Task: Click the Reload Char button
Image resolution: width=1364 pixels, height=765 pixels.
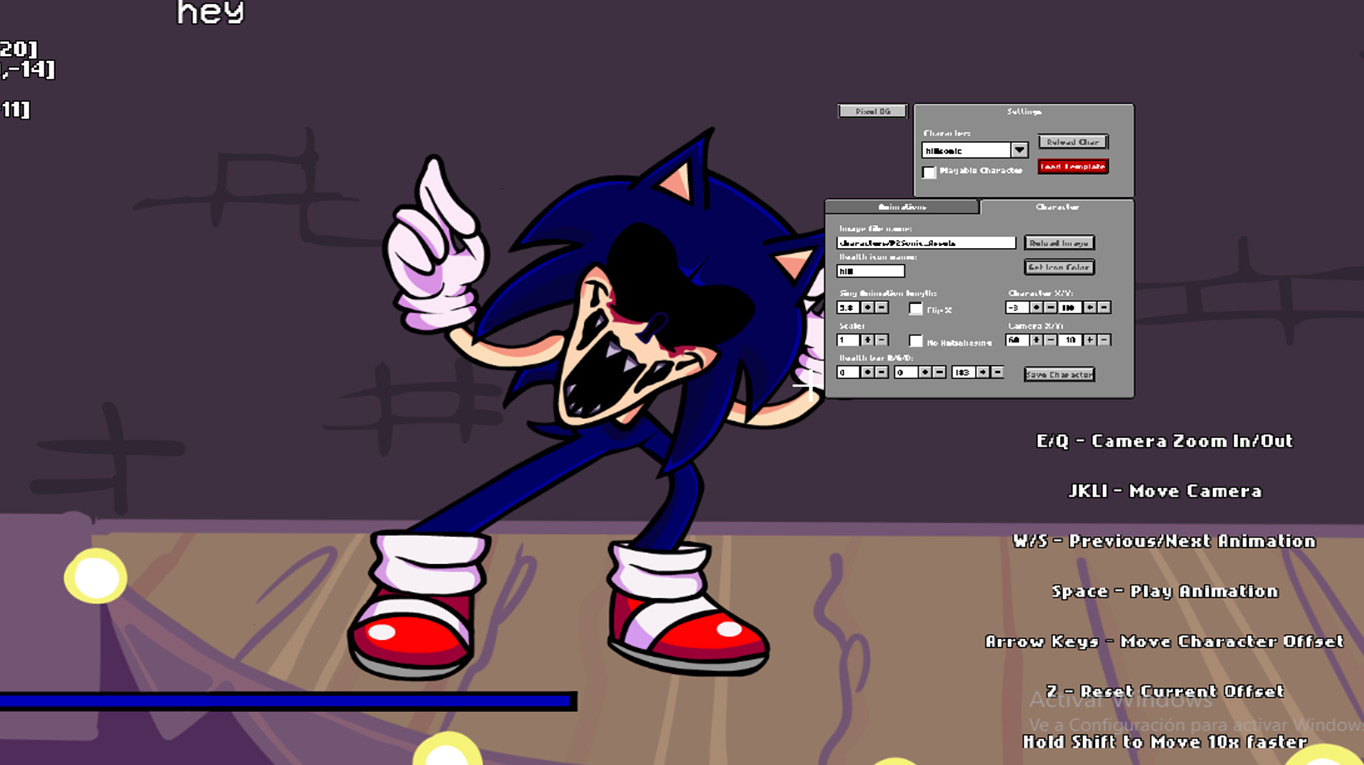Action: [x=1073, y=142]
